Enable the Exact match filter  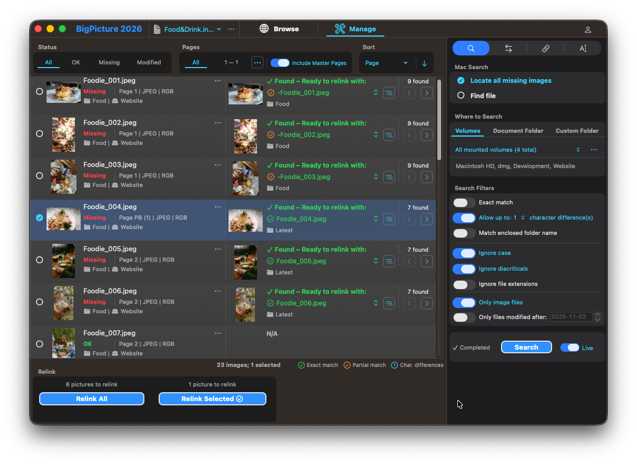point(463,202)
